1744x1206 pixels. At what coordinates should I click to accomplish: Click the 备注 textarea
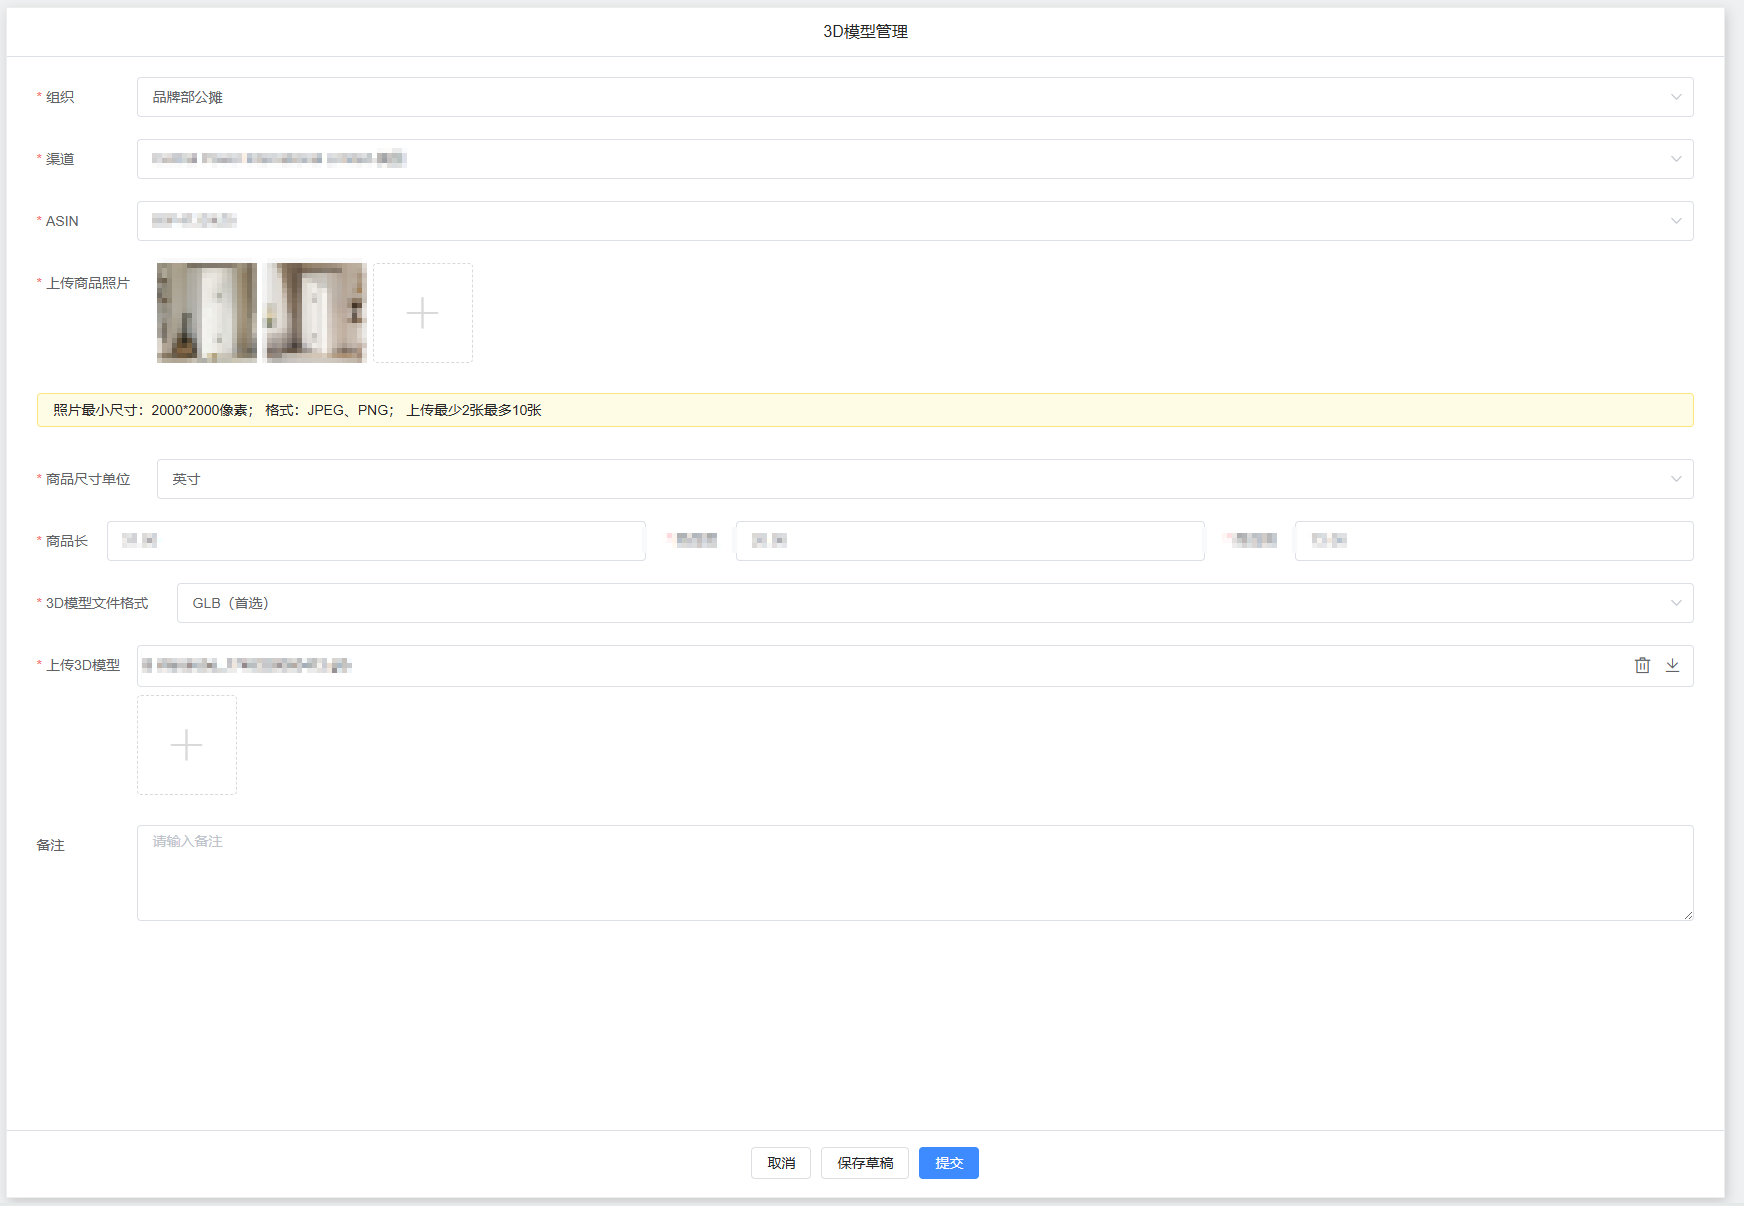tap(914, 873)
